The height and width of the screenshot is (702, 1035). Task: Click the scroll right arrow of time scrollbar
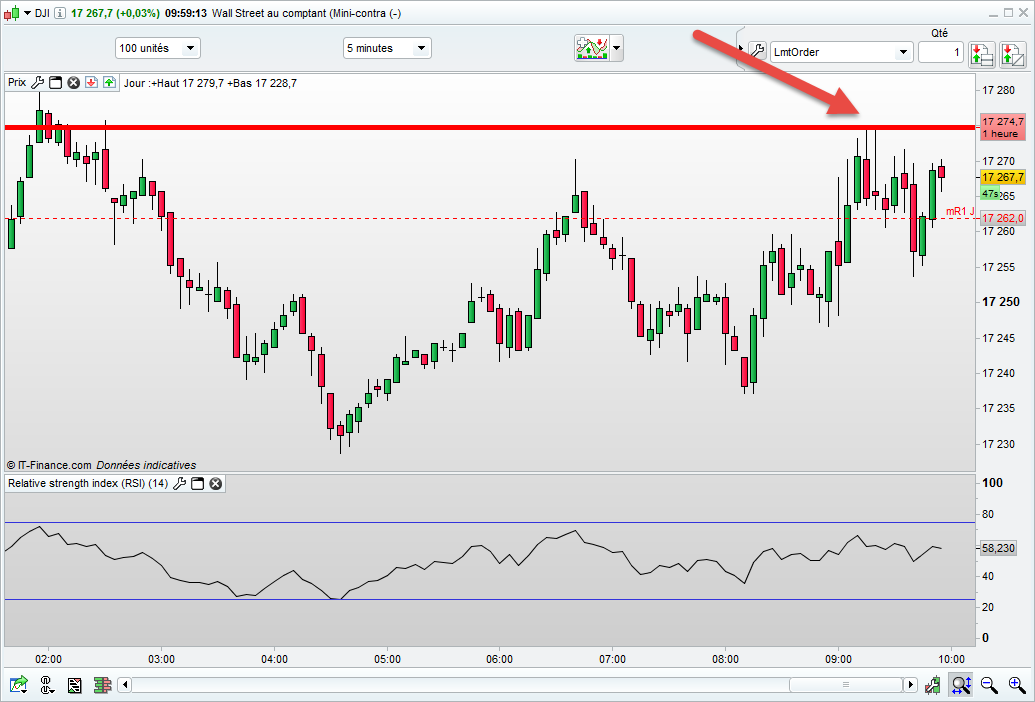pos(910,685)
